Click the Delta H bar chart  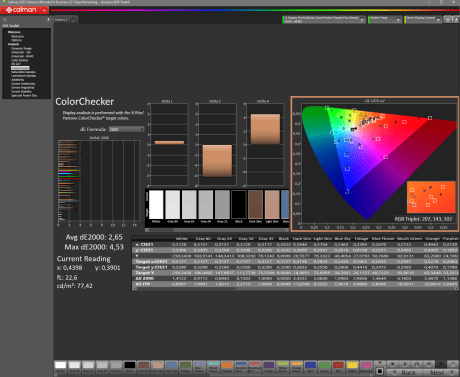point(264,144)
